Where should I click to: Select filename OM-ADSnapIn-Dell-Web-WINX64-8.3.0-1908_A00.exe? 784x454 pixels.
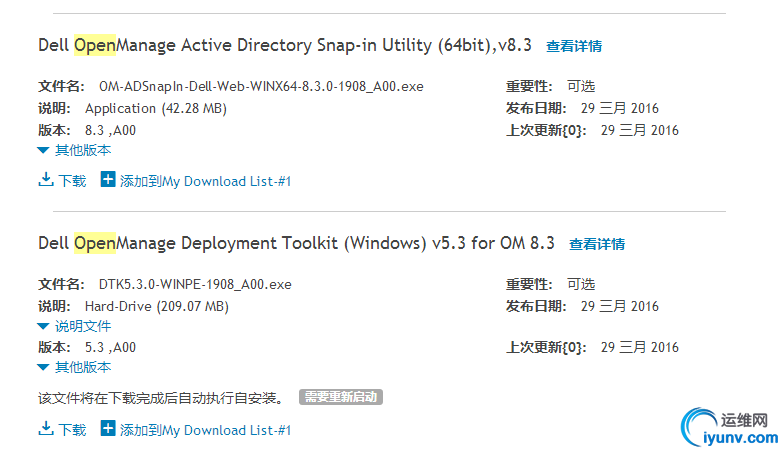(x=261, y=86)
